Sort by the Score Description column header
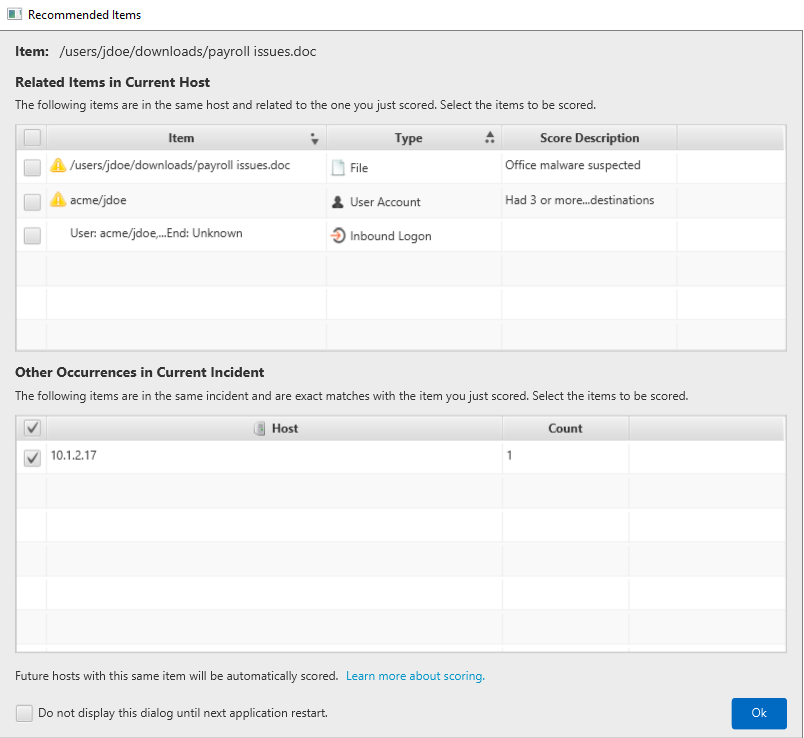The height and width of the screenshot is (738, 804). click(x=589, y=138)
